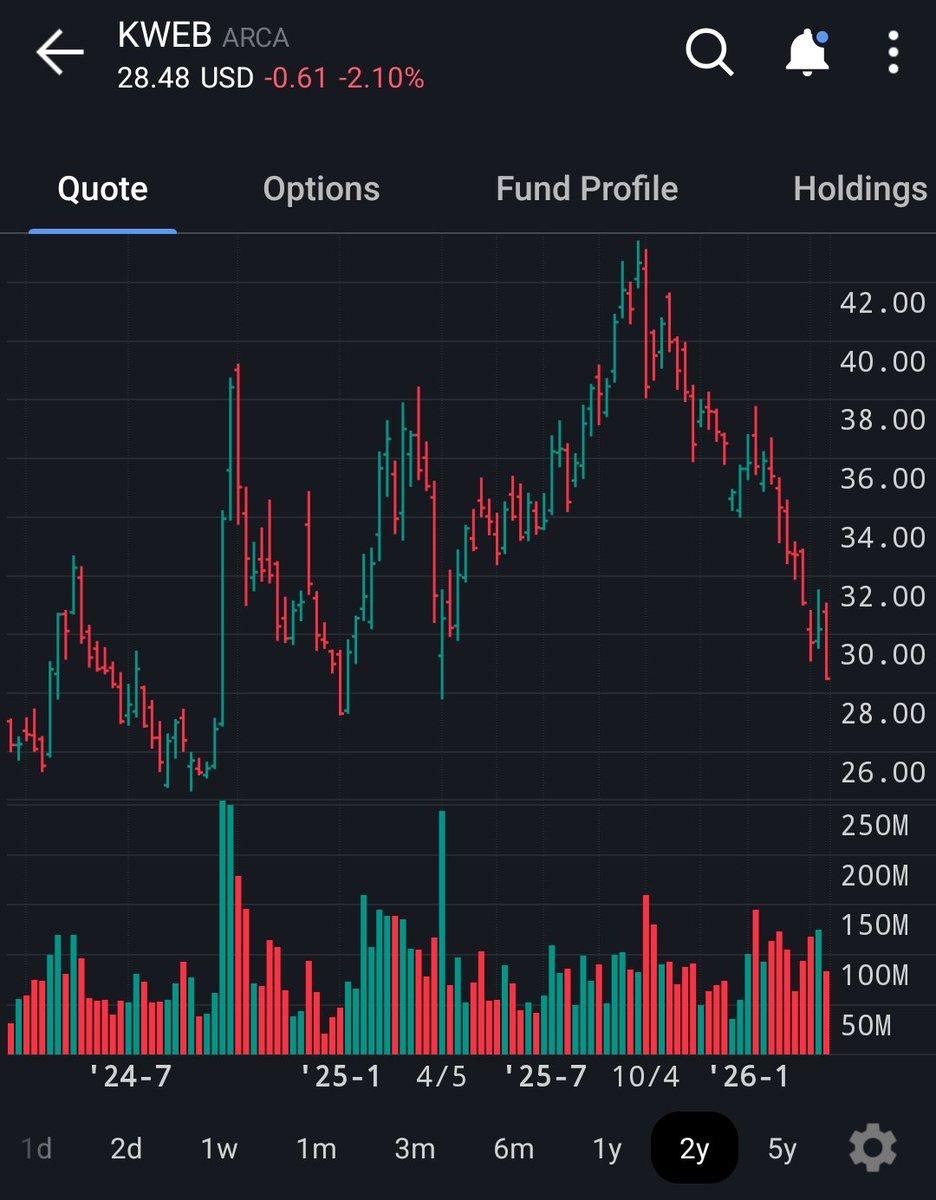Image resolution: width=936 pixels, height=1200 pixels.
Task: Tap the 250M volume axis label
Action: [875, 826]
